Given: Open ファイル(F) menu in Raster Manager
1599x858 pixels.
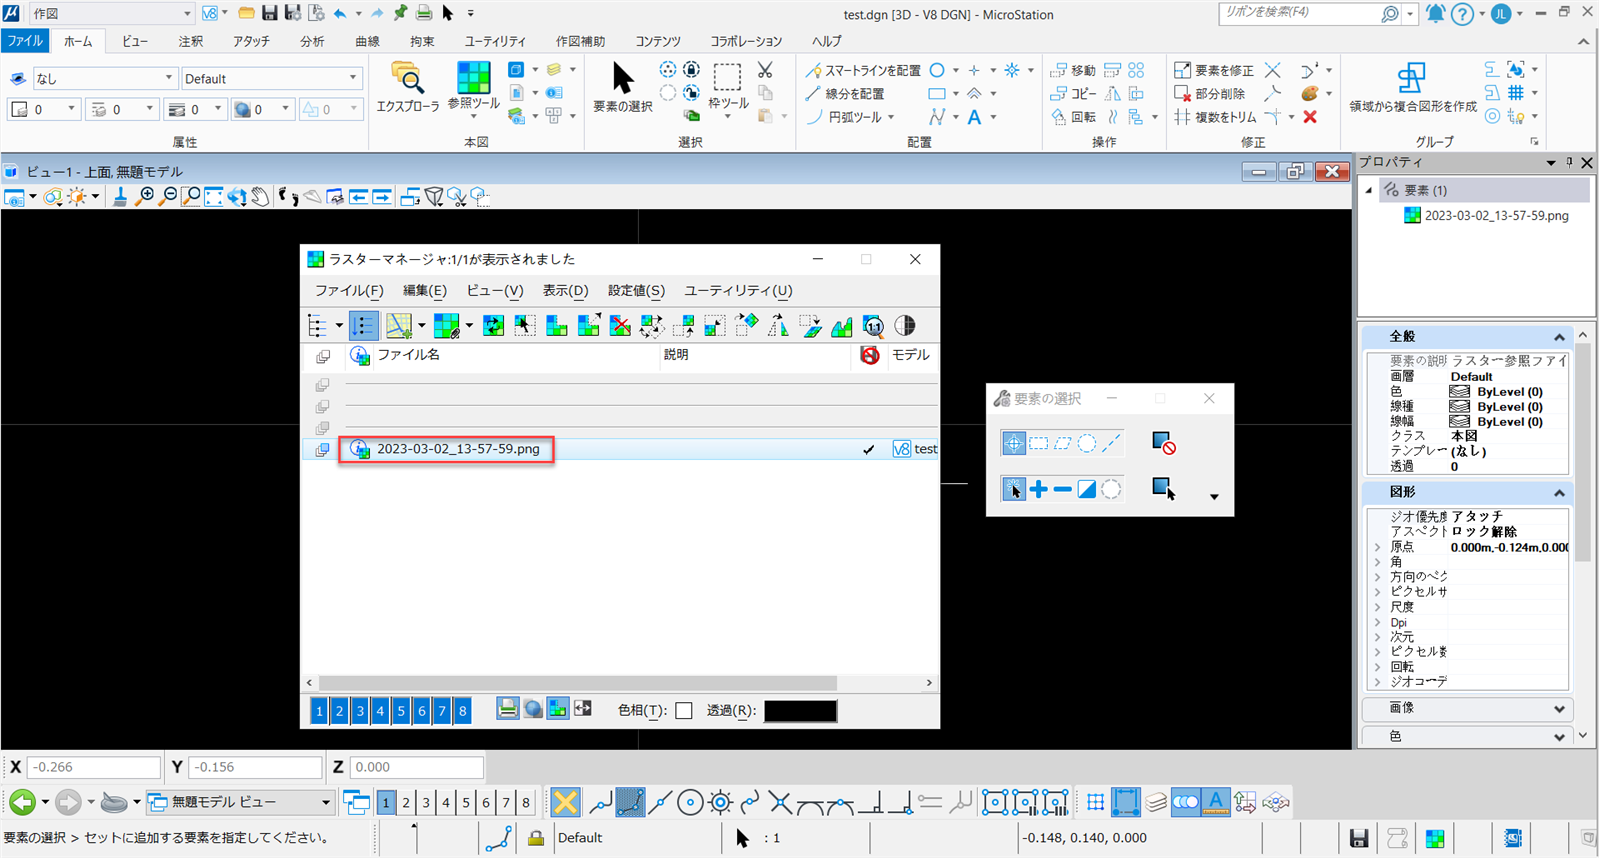Looking at the screenshot, I should (349, 291).
